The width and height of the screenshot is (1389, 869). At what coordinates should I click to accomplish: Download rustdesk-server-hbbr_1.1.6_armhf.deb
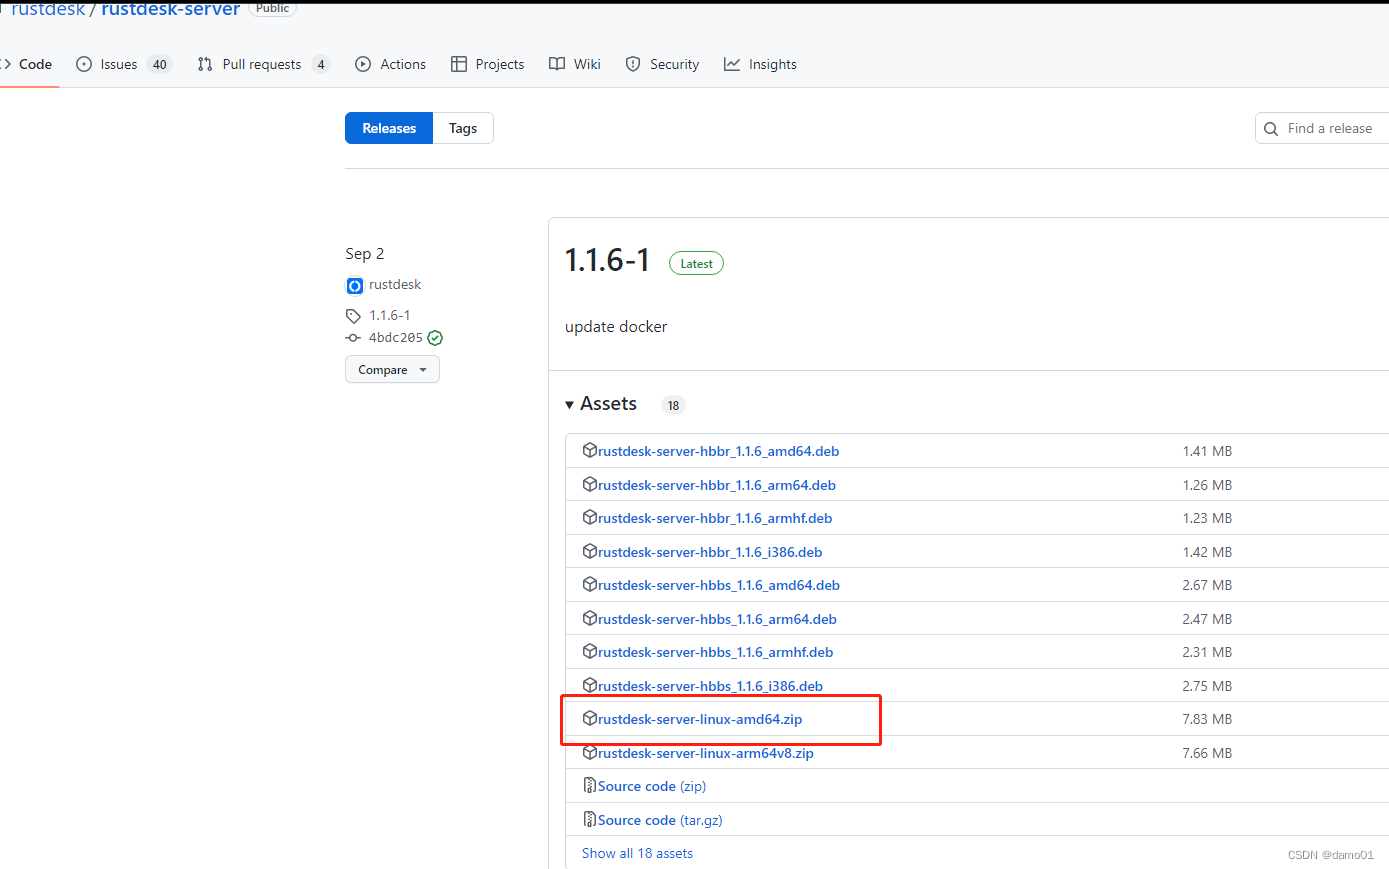pos(715,518)
